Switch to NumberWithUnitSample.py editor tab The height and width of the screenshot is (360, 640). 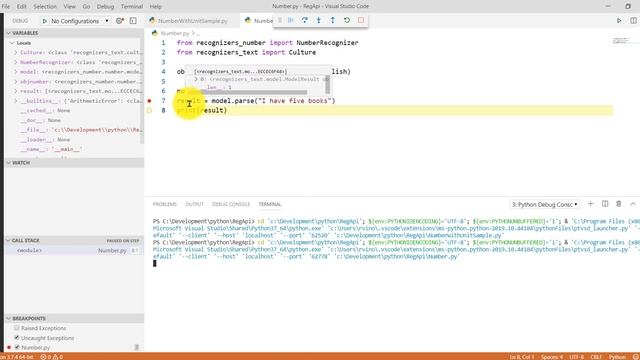[193, 21]
